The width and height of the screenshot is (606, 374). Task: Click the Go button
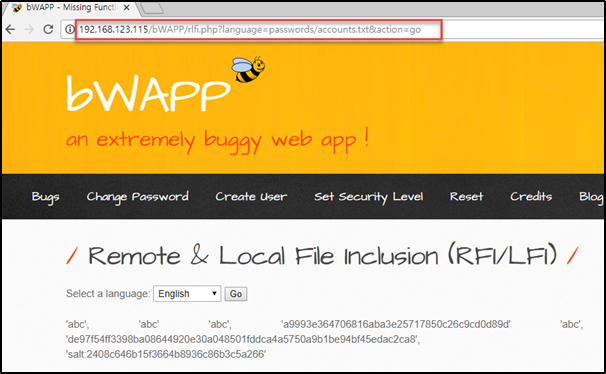pyautogui.click(x=236, y=294)
